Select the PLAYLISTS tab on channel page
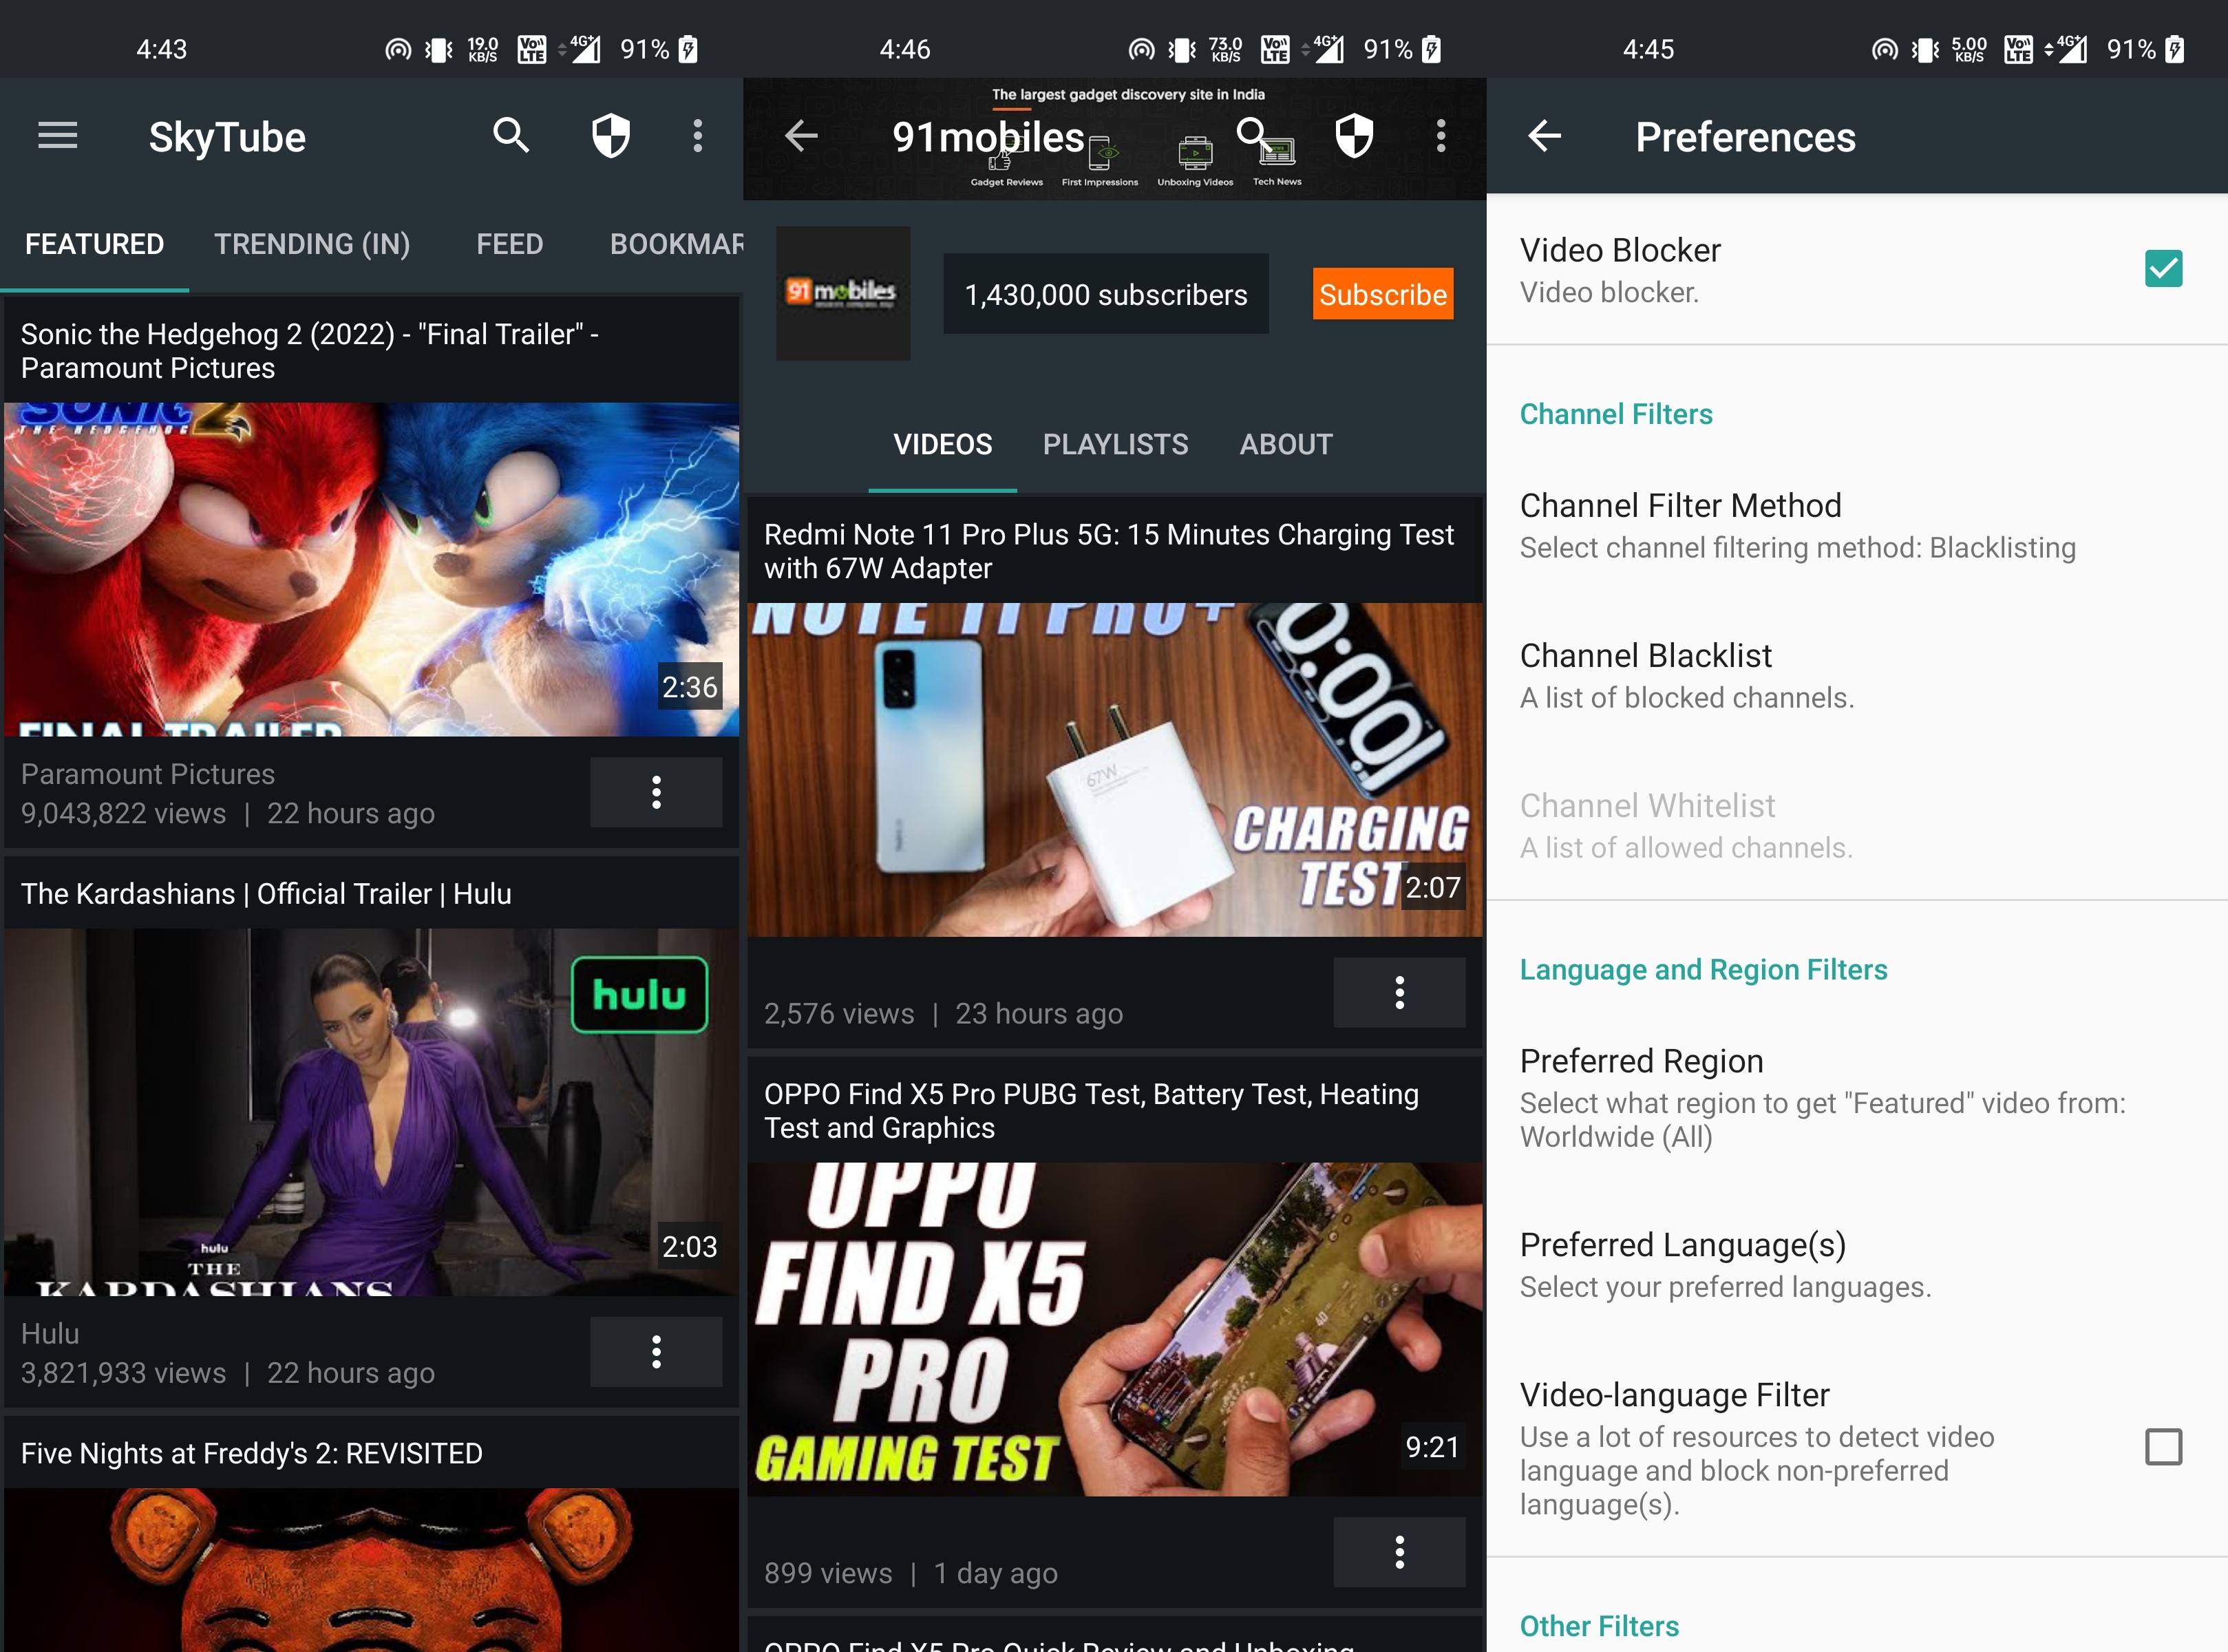Image resolution: width=2228 pixels, height=1652 pixels. [x=1115, y=444]
